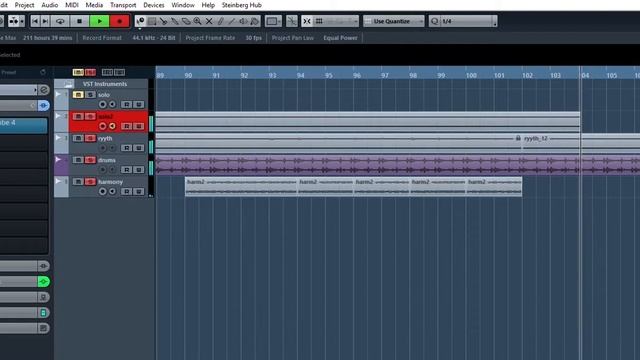Toggle solo on the drums track
Viewport: 640px width, 360px height.
tap(90, 160)
